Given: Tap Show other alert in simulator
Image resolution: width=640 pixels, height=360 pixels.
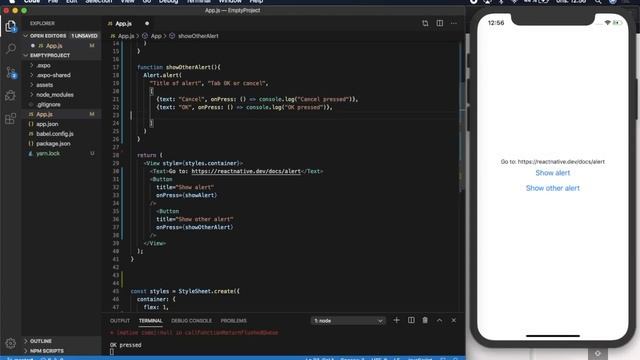Looking at the screenshot, I should pyautogui.click(x=553, y=188).
